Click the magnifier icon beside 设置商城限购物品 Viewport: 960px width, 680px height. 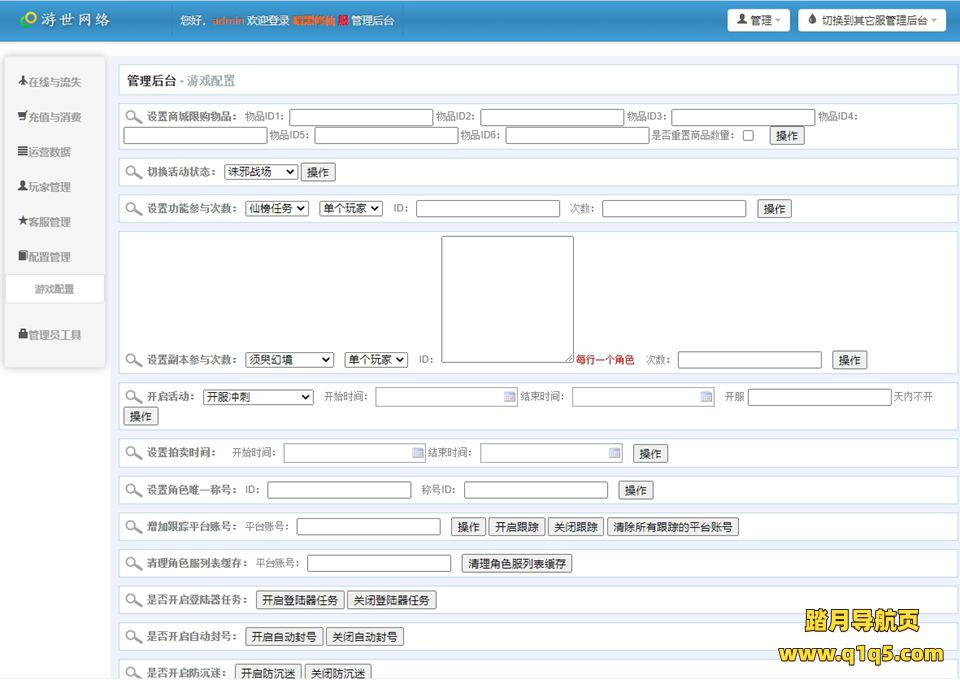[133, 116]
